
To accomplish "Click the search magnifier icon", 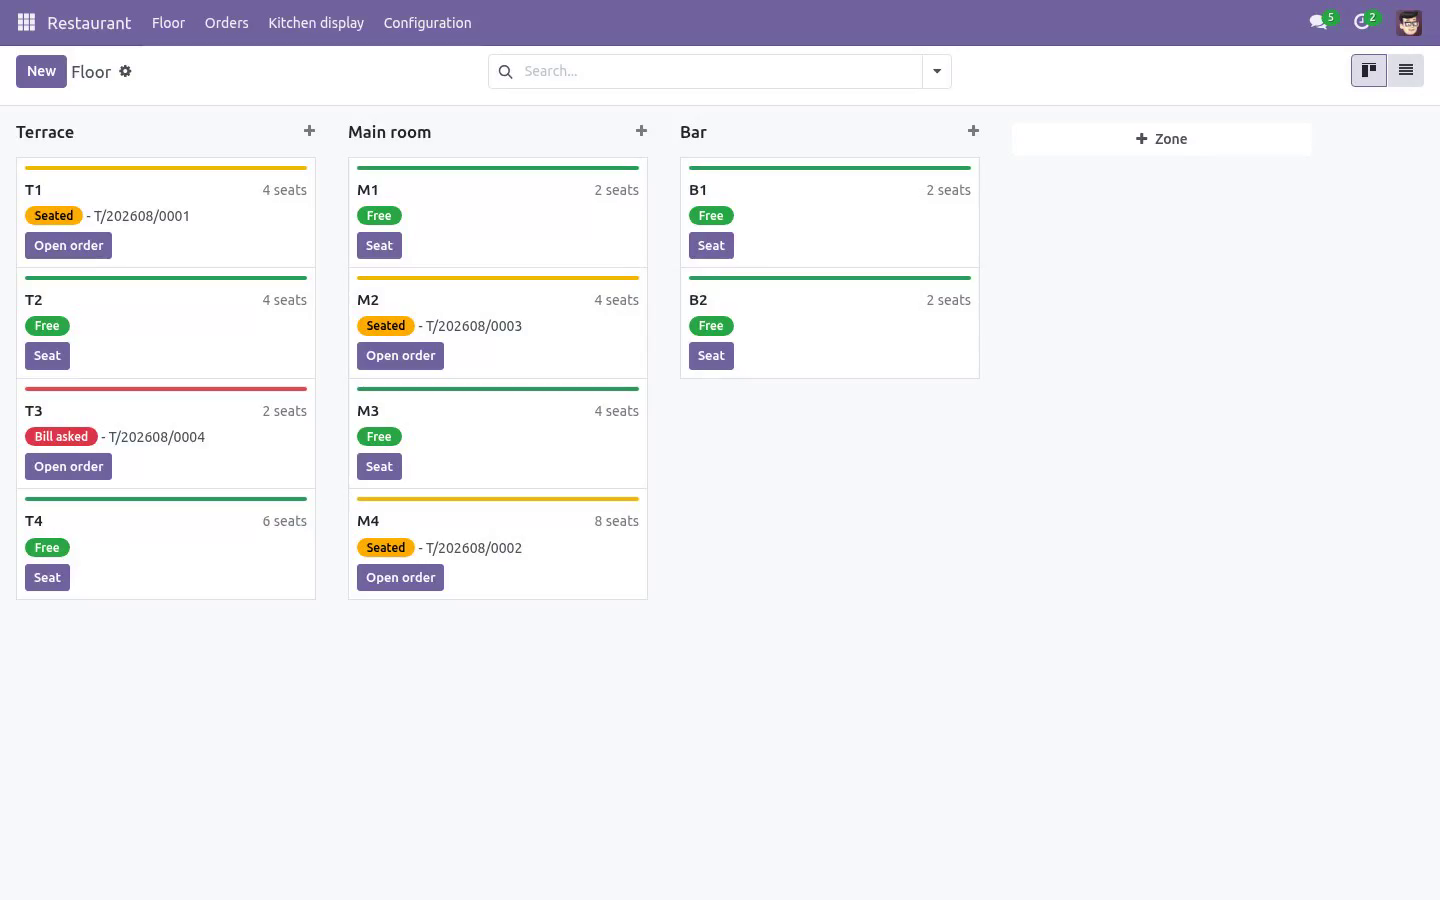I will click(x=505, y=71).
